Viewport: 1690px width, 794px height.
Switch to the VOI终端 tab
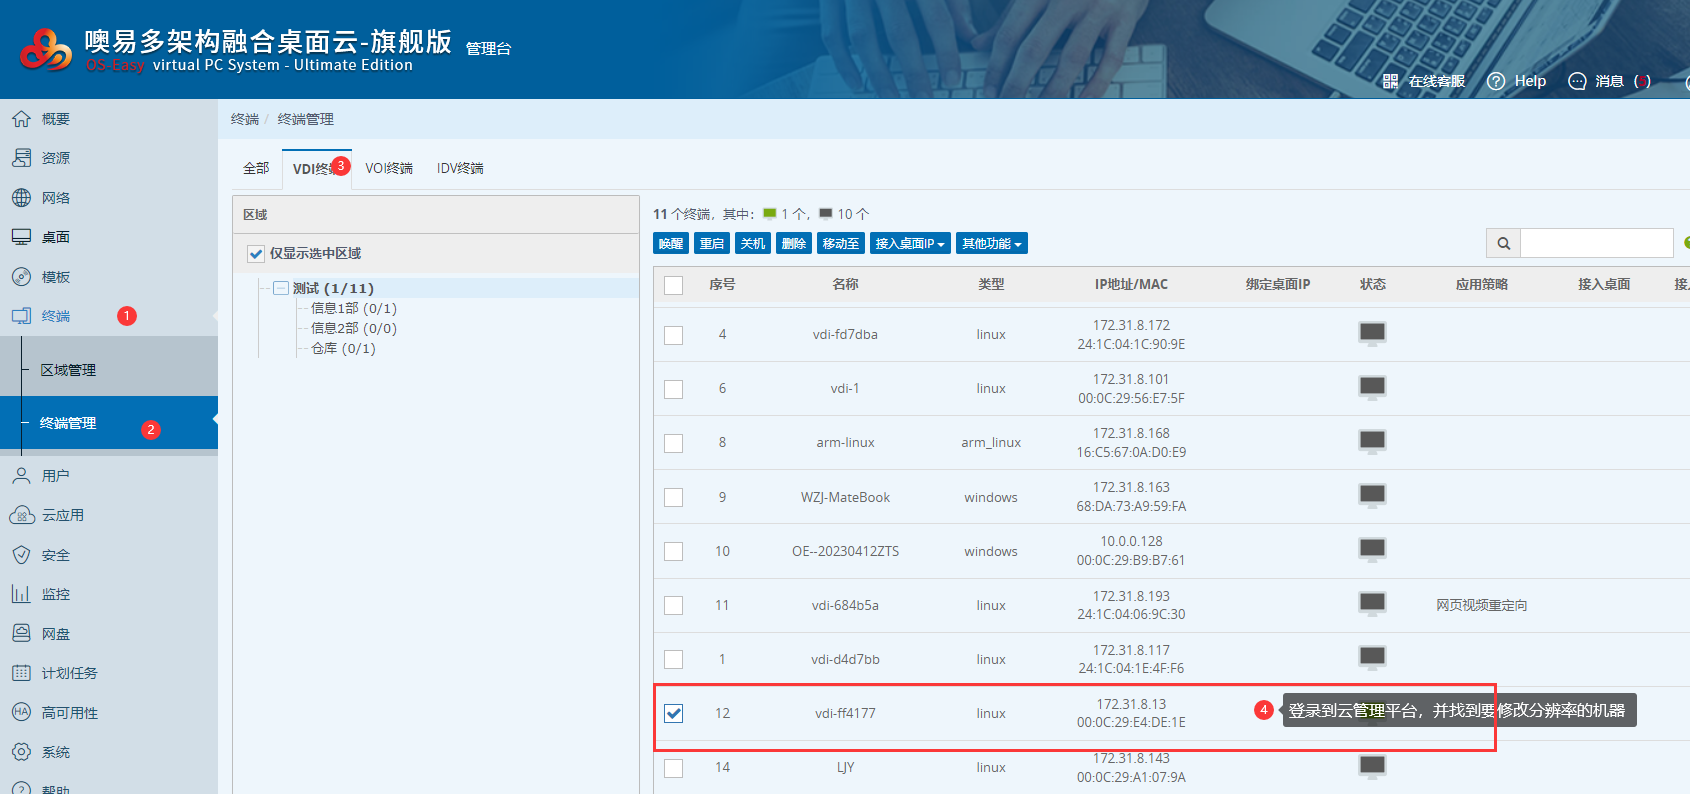[388, 168]
